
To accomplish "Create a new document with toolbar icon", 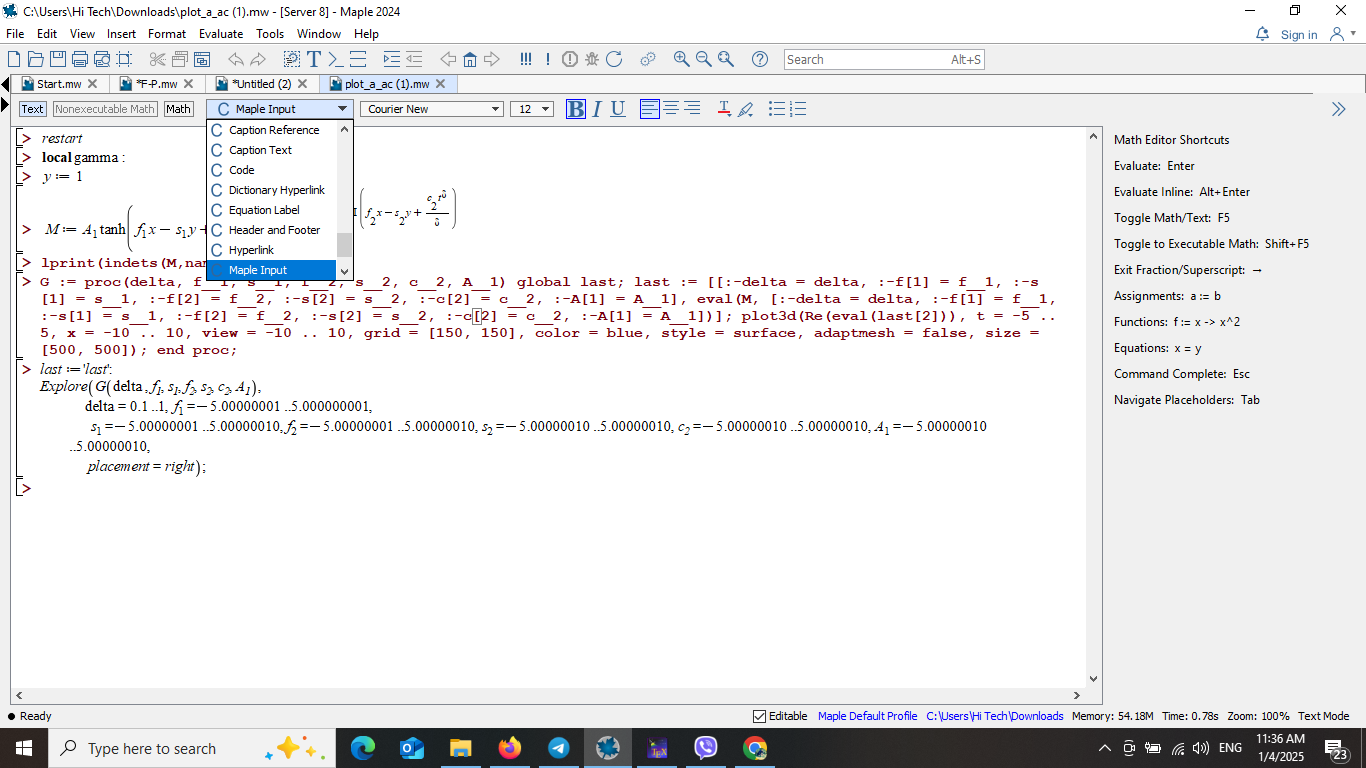I will point(14,59).
